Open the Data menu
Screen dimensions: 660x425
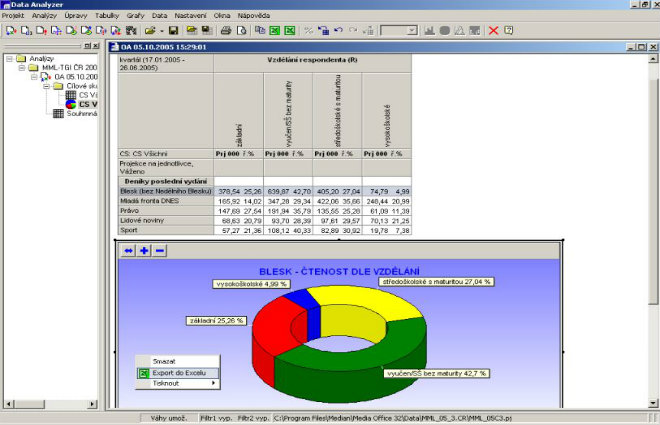[160, 16]
